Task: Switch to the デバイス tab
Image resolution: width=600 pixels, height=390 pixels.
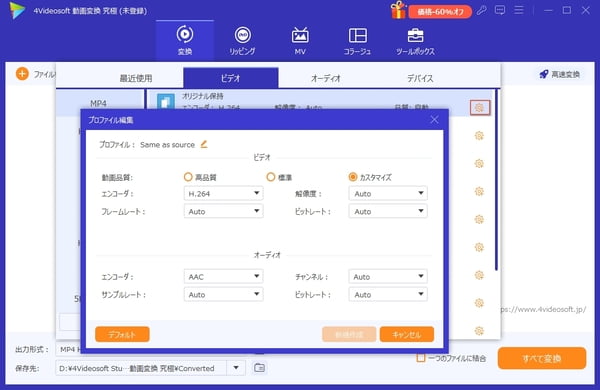Action: pyautogui.click(x=420, y=78)
